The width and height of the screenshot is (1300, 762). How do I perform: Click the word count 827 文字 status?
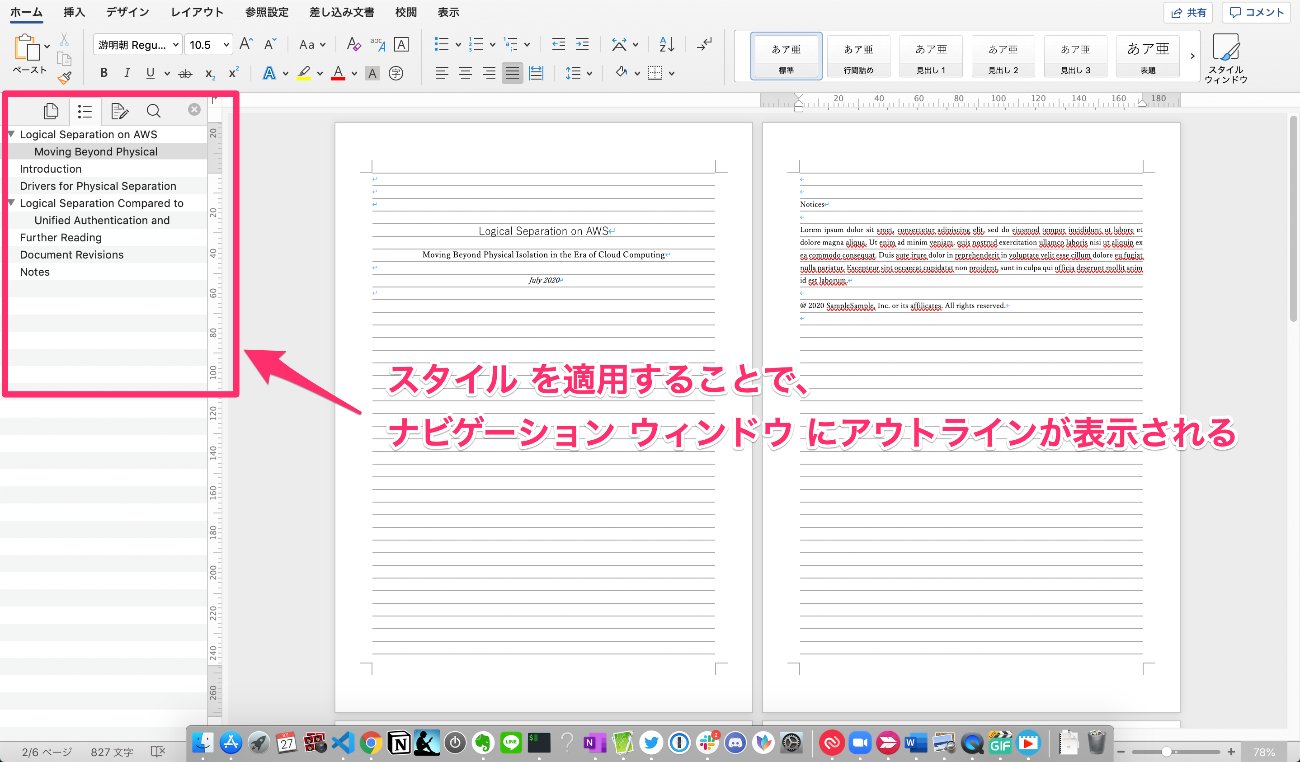(x=113, y=751)
